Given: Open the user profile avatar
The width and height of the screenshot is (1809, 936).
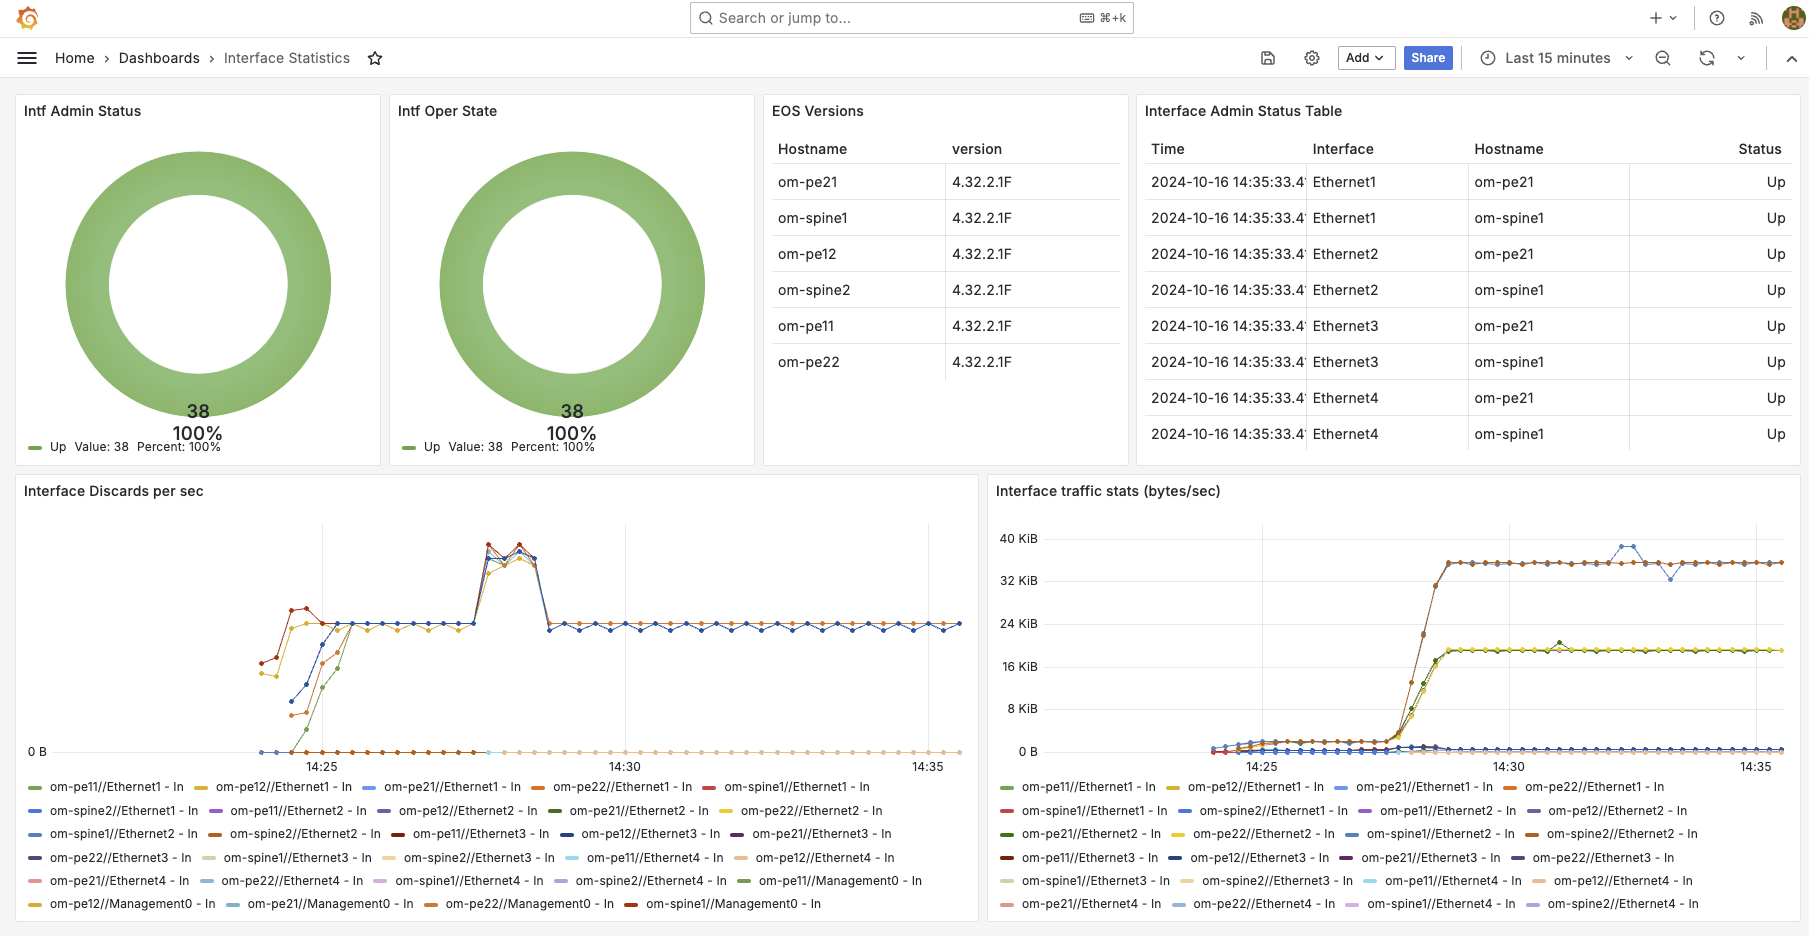Looking at the screenshot, I should pyautogui.click(x=1794, y=18).
